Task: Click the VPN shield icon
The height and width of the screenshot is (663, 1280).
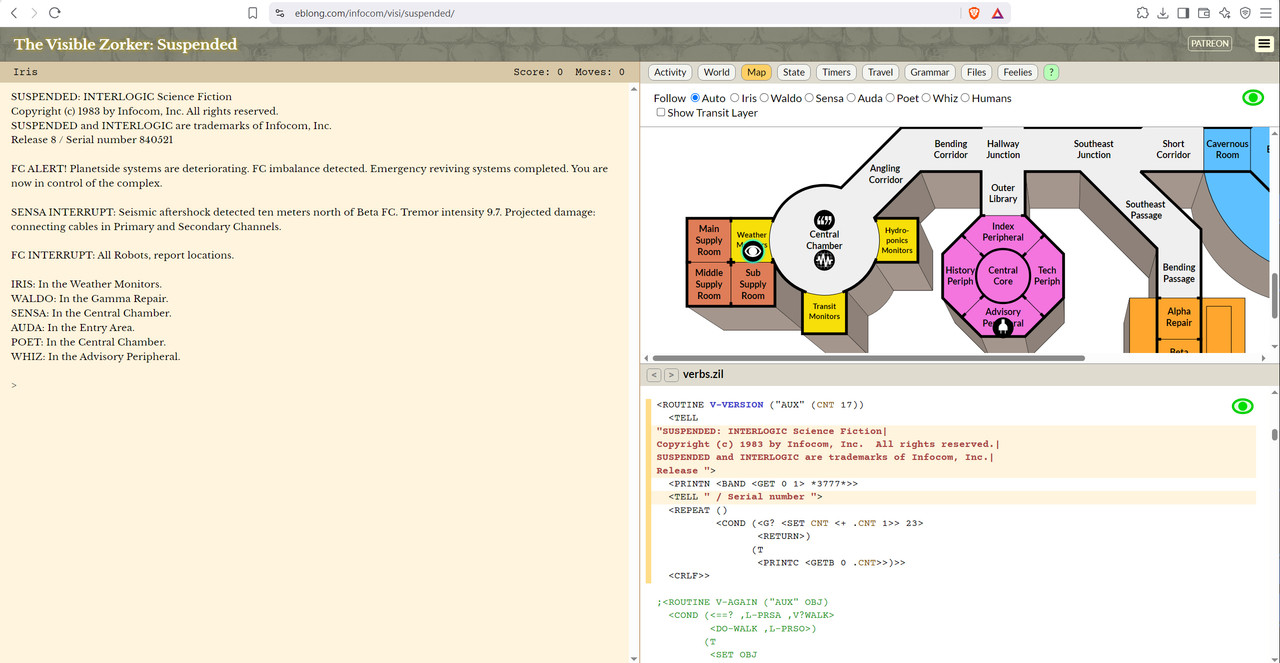Action: tap(1245, 13)
